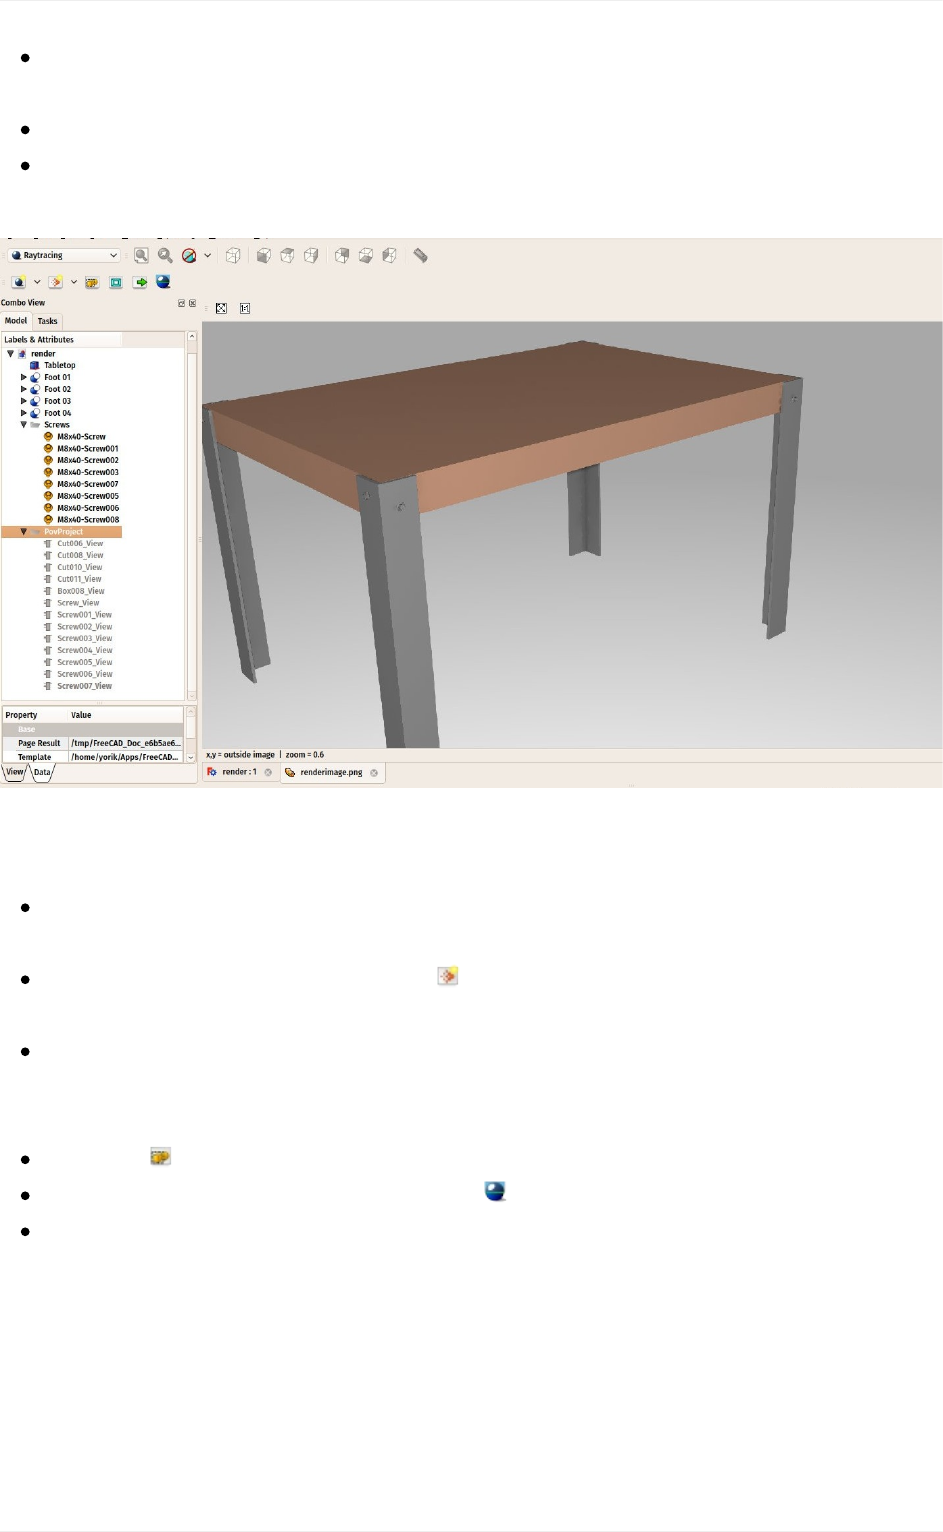Open the new raytracing project dropdown arrow
Viewport: 943px width, 1532px height.
pyautogui.click(x=37, y=282)
